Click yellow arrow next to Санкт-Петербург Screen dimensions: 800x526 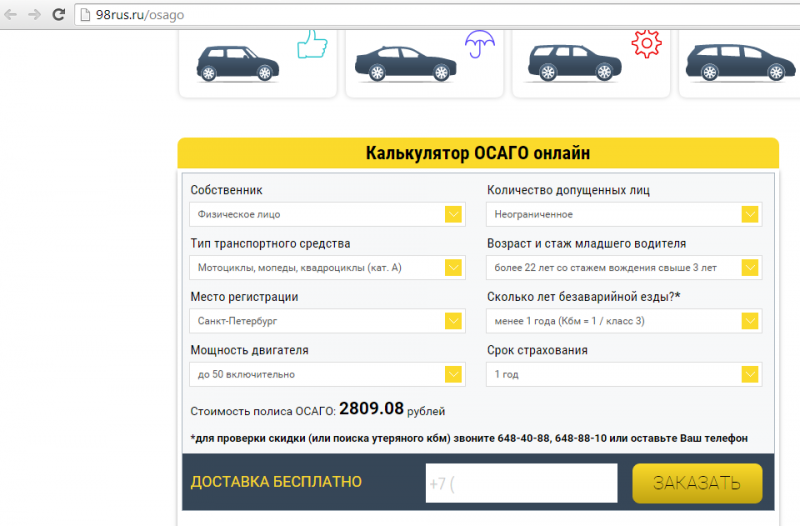(x=453, y=321)
